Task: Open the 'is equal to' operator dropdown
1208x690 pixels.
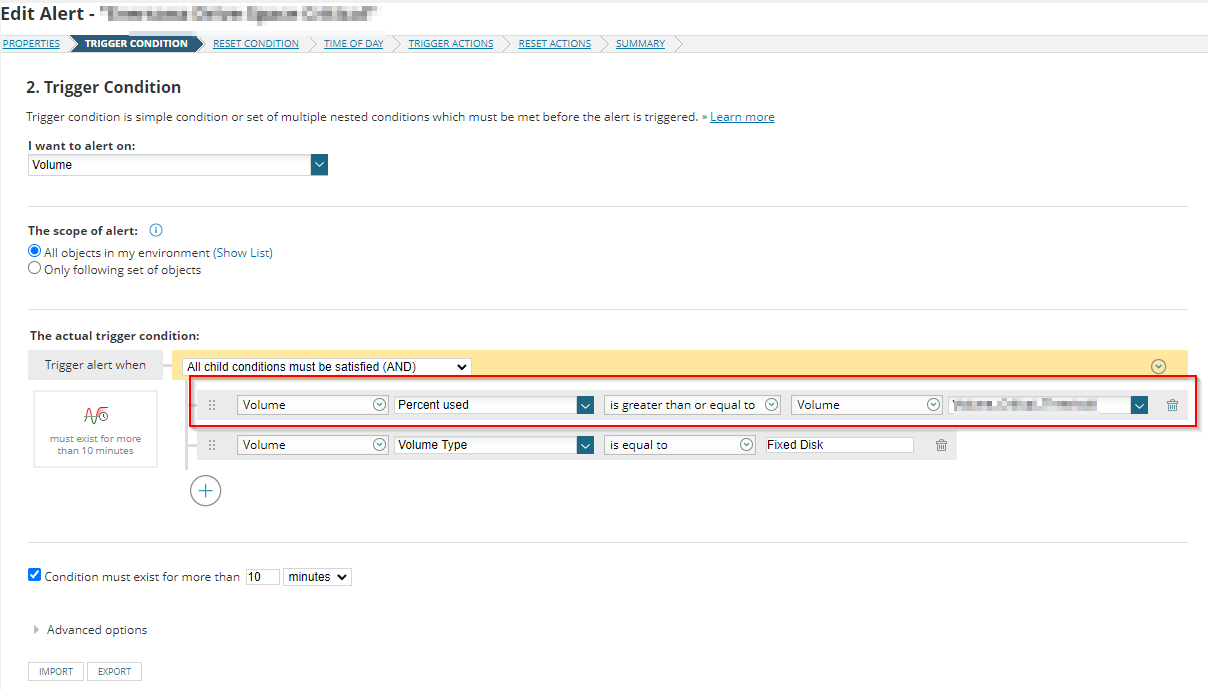Action: pos(680,445)
